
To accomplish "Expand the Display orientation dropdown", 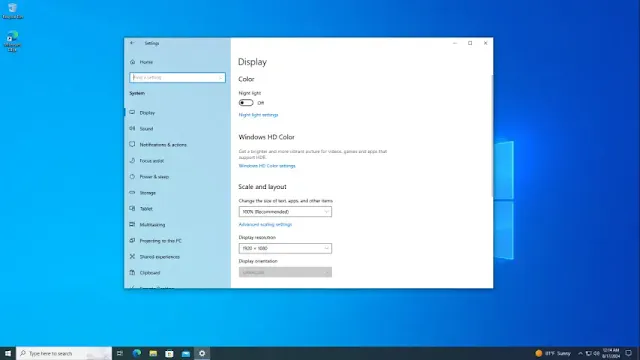I will 285,272.
